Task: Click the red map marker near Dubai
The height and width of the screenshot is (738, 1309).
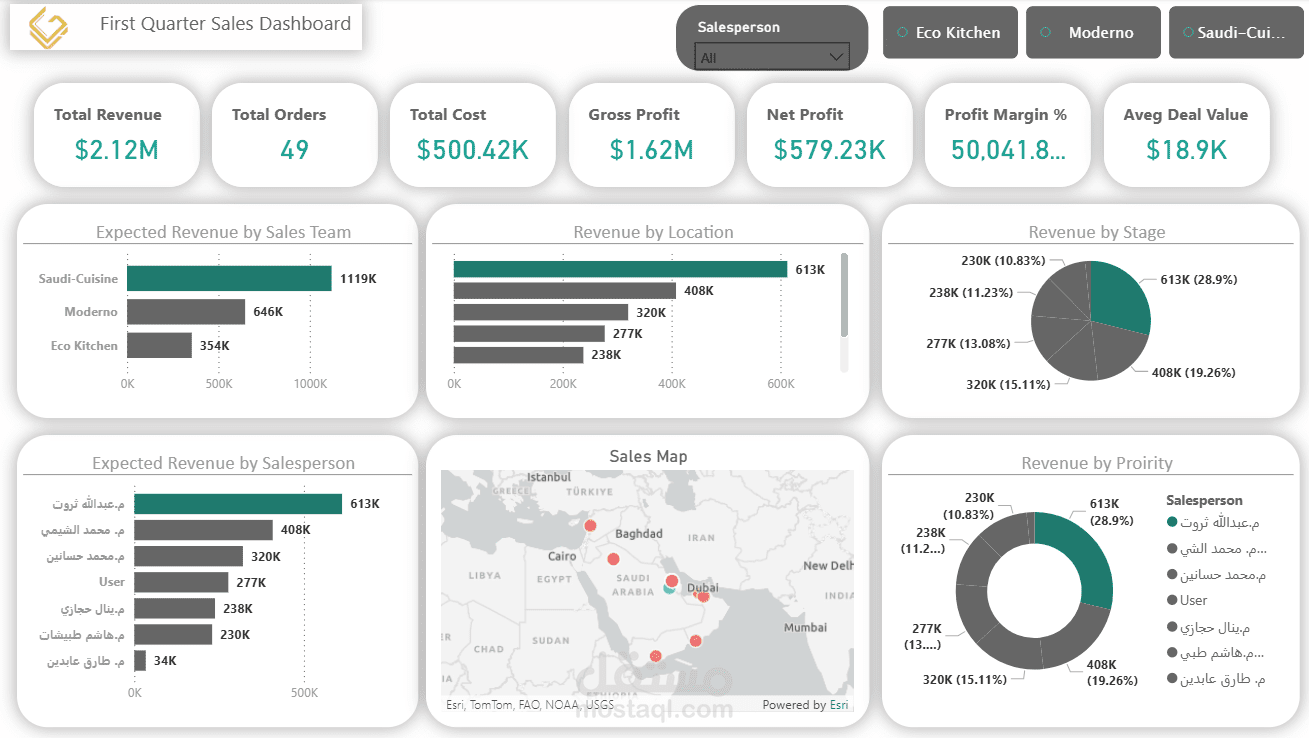Action: [x=702, y=596]
